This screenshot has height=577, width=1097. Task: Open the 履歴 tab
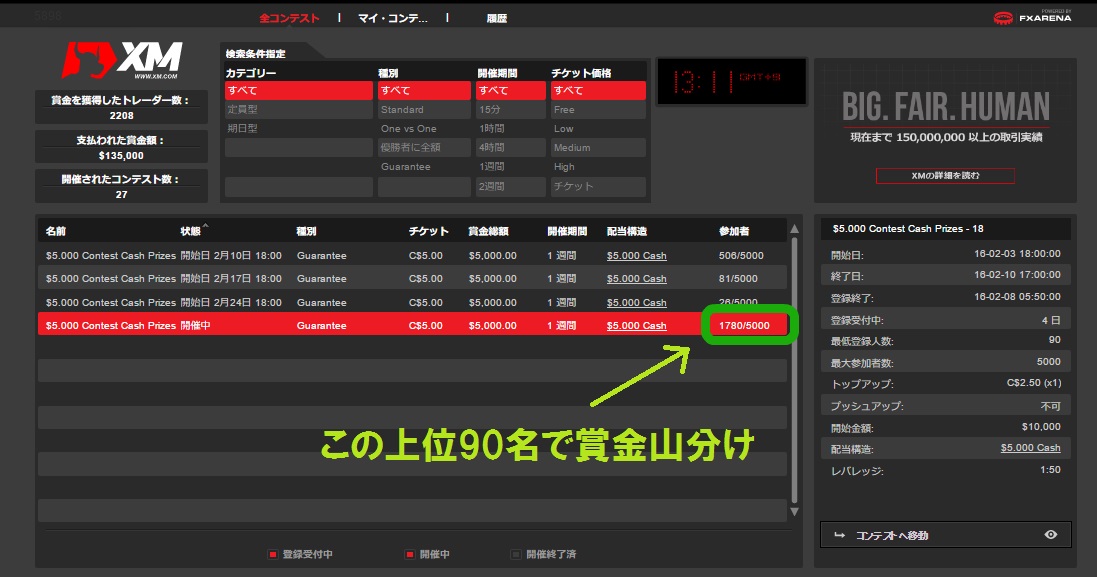pos(497,18)
